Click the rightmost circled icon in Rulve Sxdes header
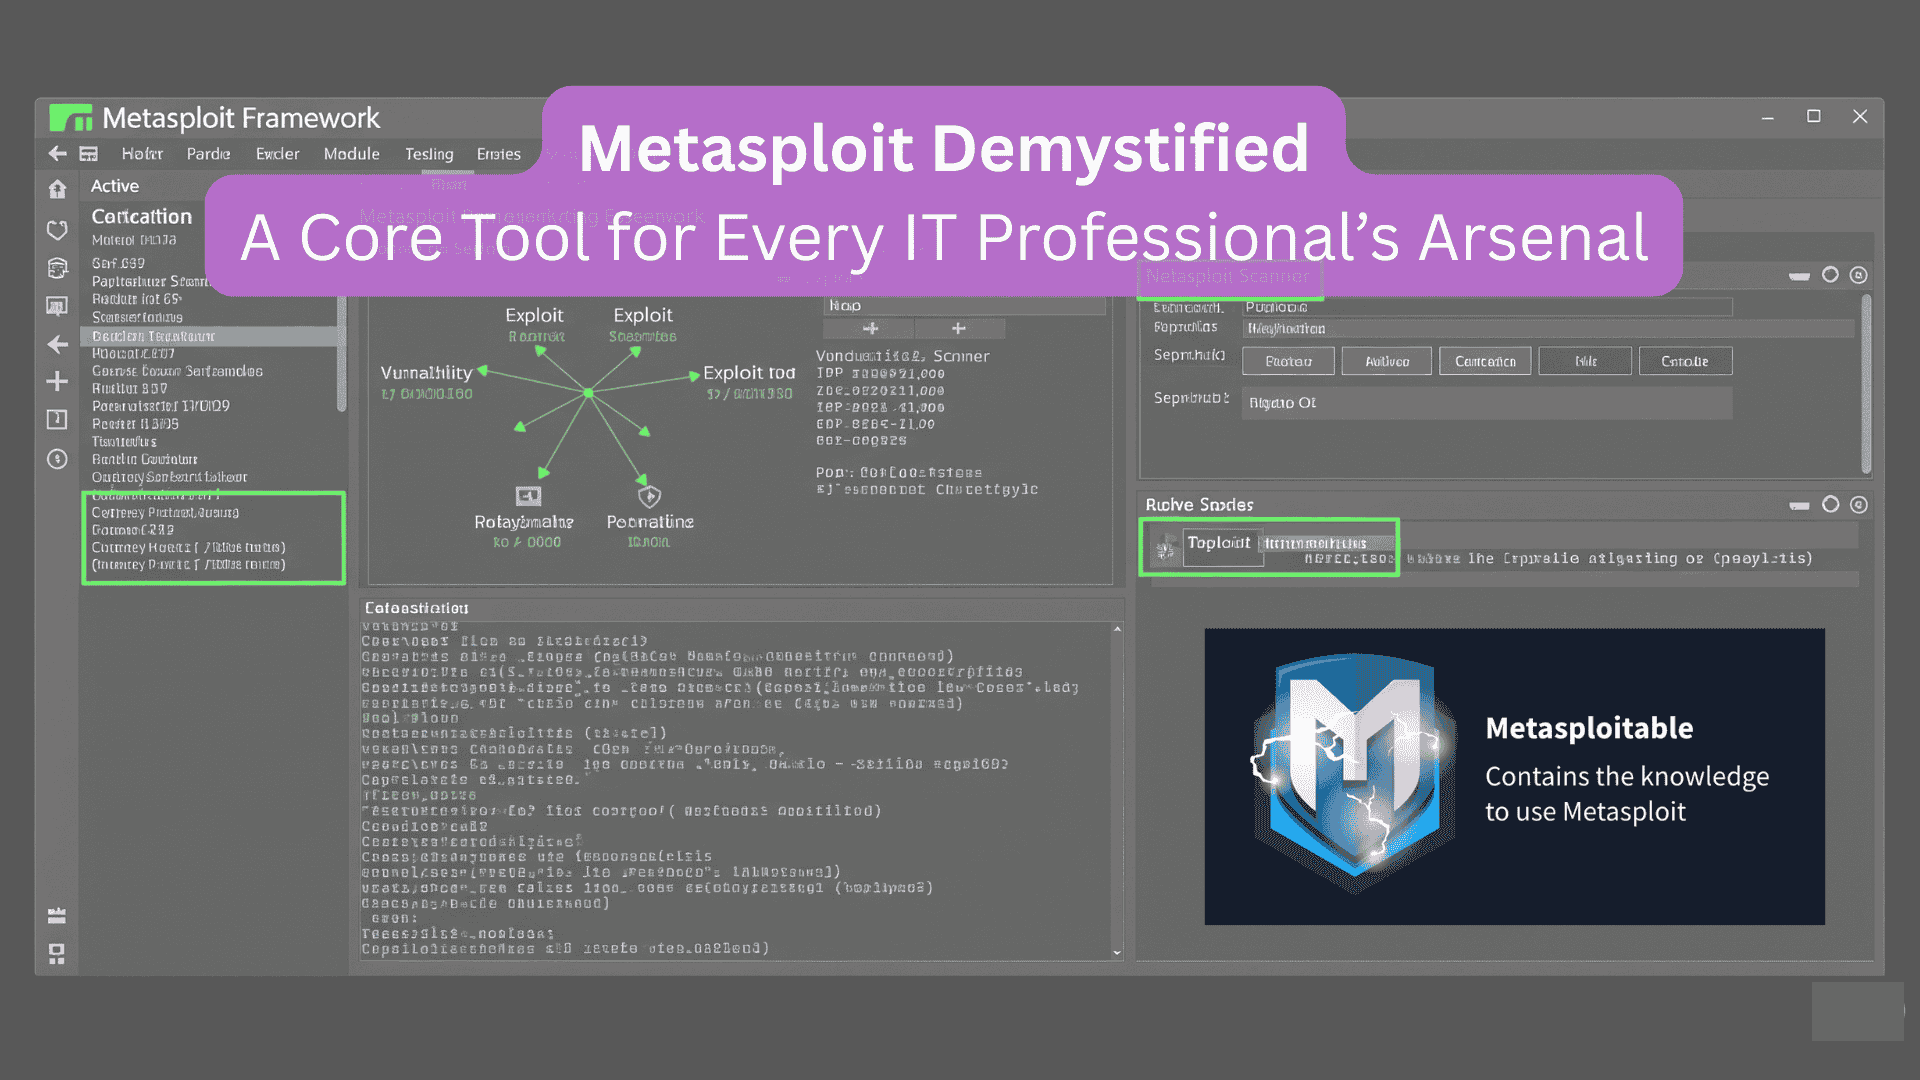1920x1080 pixels. coord(1858,505)
